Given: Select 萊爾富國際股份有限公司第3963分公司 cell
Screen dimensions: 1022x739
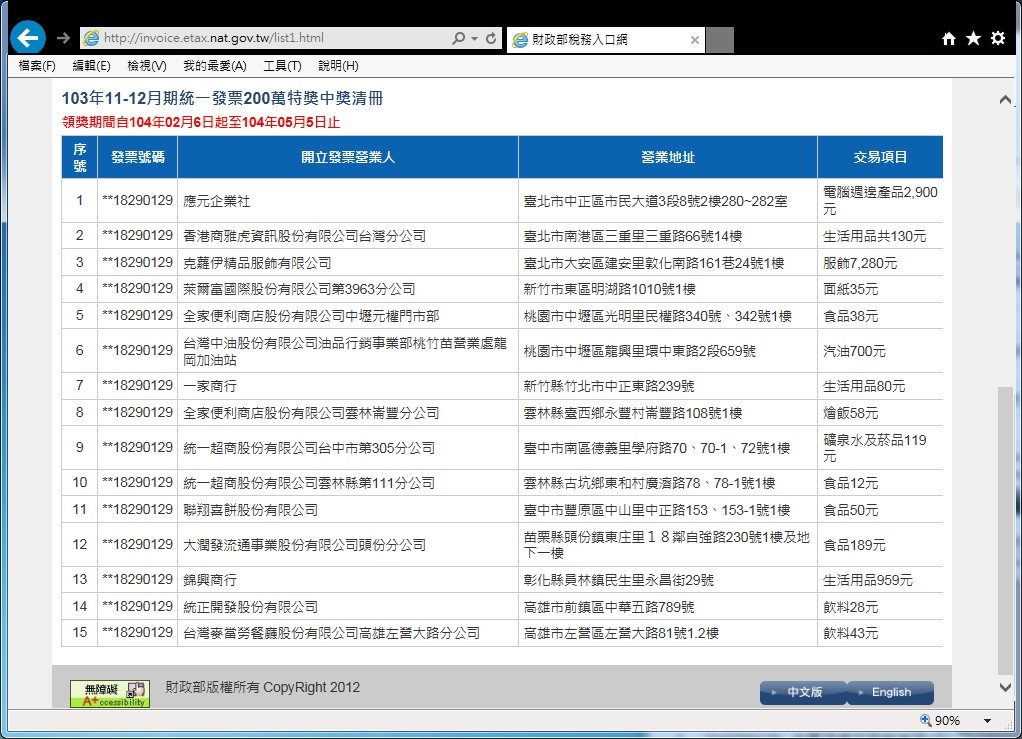Looking at the screenshot, I should point(348,289).
